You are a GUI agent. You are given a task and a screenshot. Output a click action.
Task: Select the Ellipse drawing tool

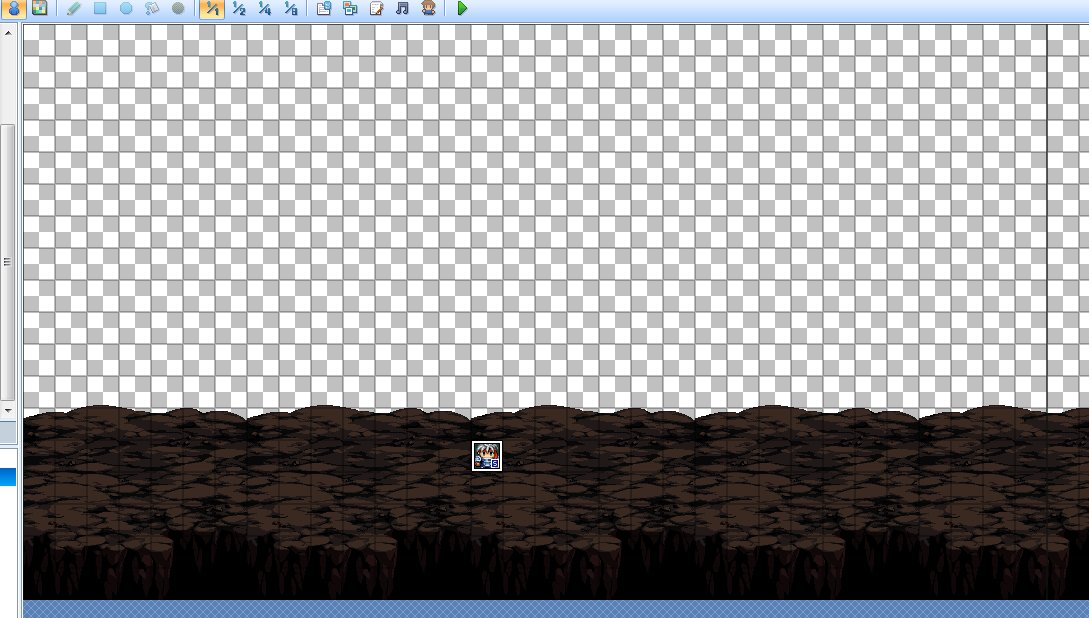click(x=126, y=8)
